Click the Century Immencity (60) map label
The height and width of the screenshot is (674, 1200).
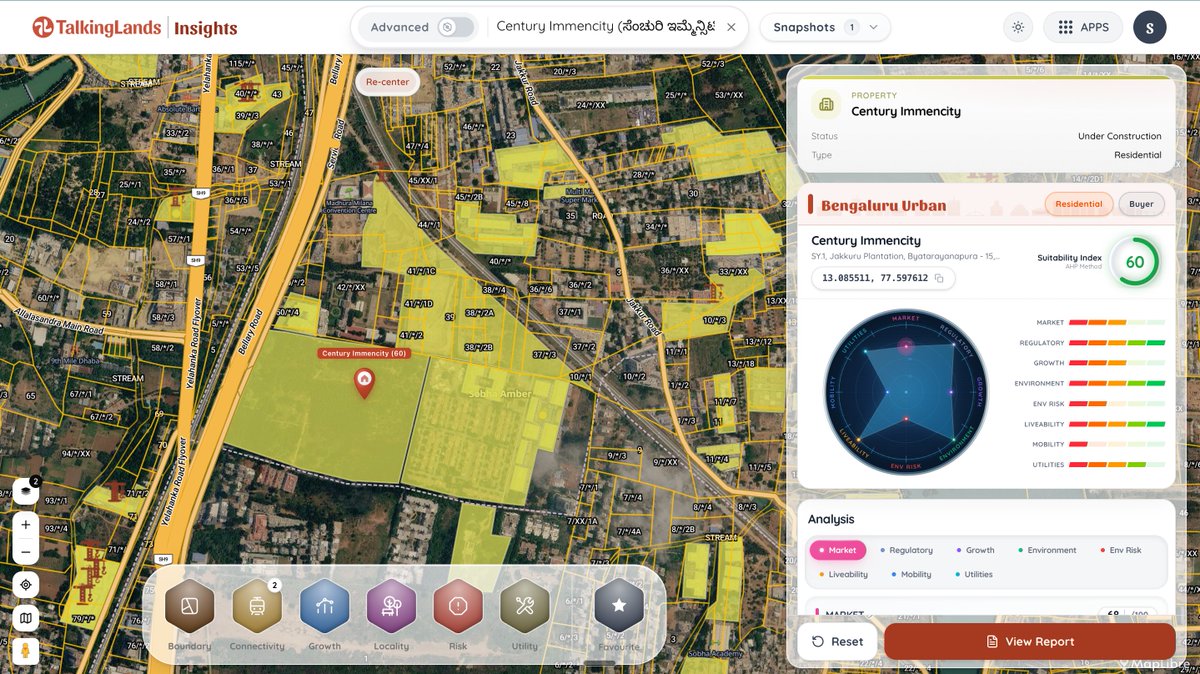point(364,353)
